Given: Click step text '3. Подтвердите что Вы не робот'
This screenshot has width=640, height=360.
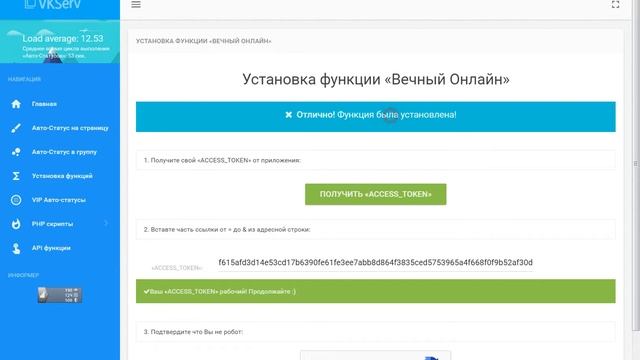Looking at the screenshot, I should (x=193, y=332).
